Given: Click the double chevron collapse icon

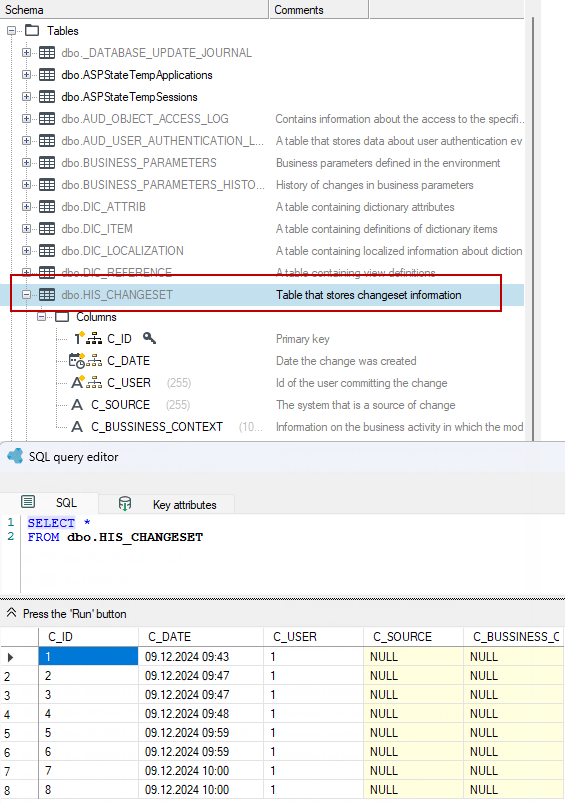Looking at the screenshot, I should point(11,613).
